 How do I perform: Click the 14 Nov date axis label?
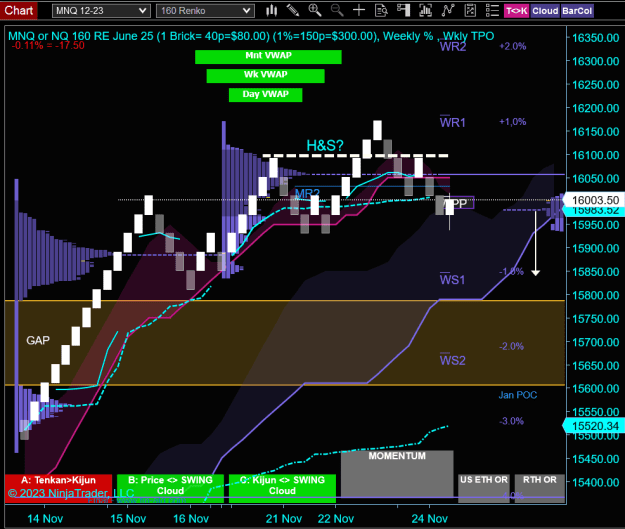coord(45,519)
